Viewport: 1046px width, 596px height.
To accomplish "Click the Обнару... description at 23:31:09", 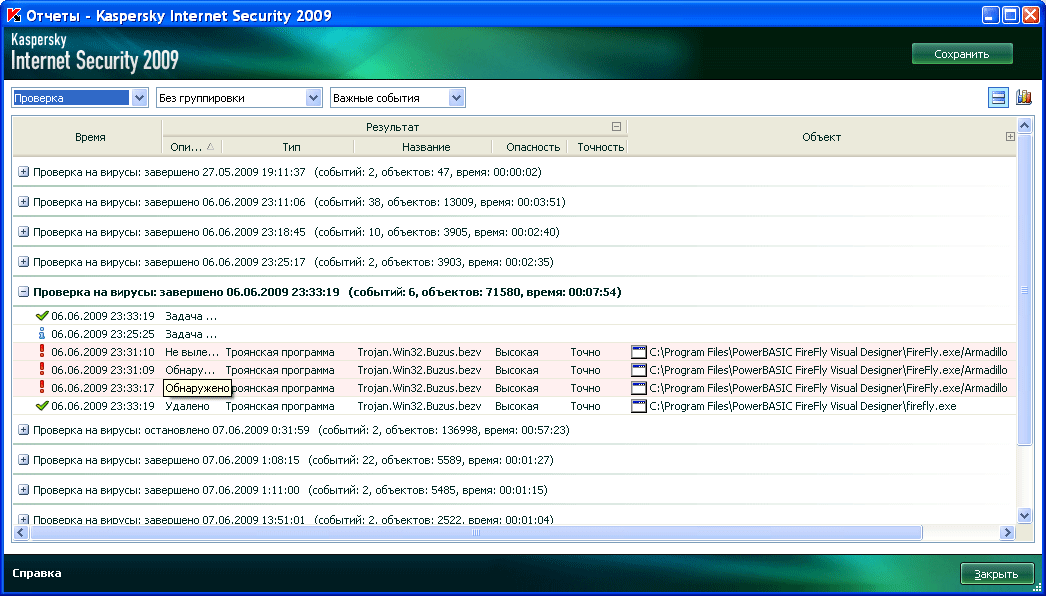I will point(191,370).
